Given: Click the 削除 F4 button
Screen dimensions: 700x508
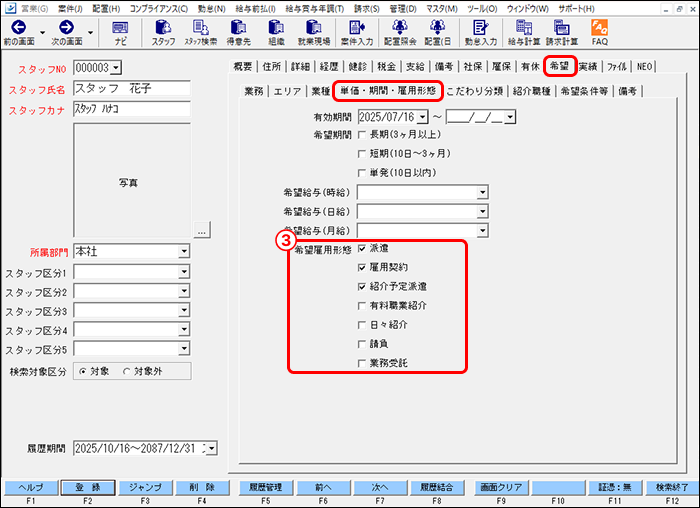Looking at the screenshot, I should click(x=202, y=487).
